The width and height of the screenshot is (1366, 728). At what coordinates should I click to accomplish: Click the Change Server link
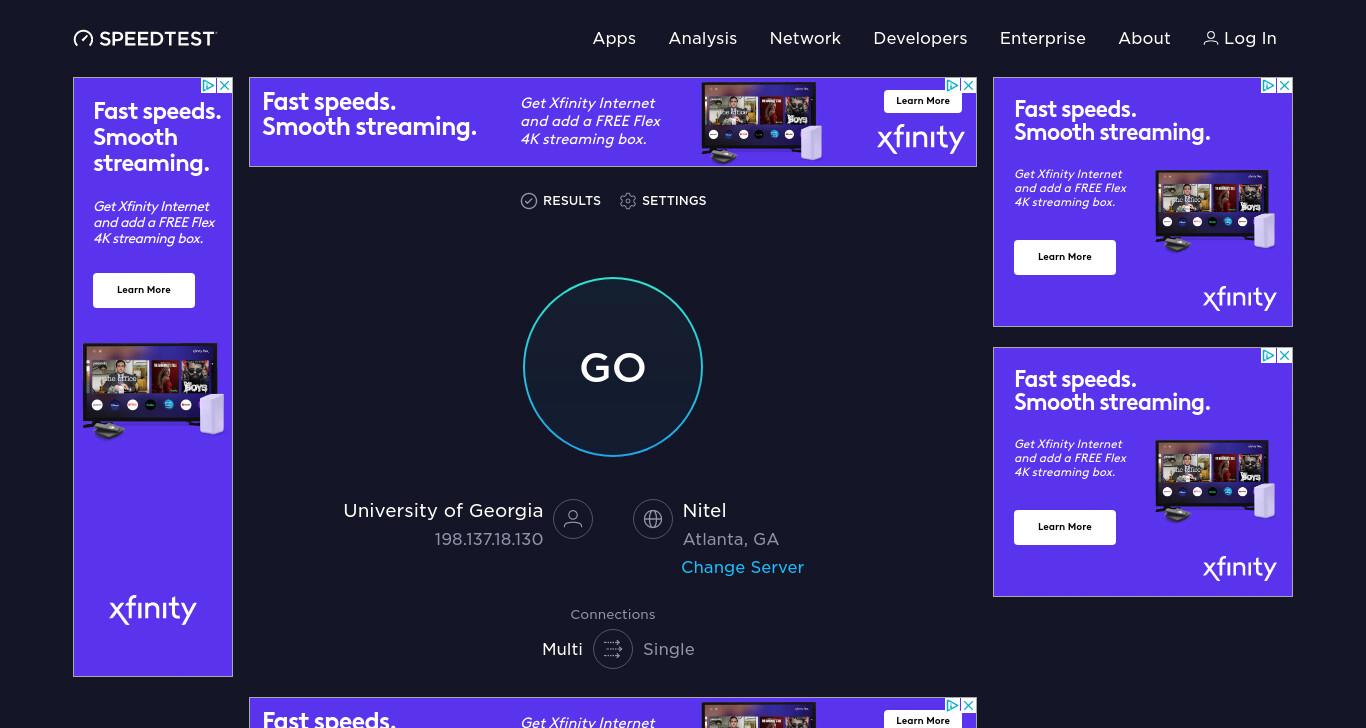pos(743,567)
